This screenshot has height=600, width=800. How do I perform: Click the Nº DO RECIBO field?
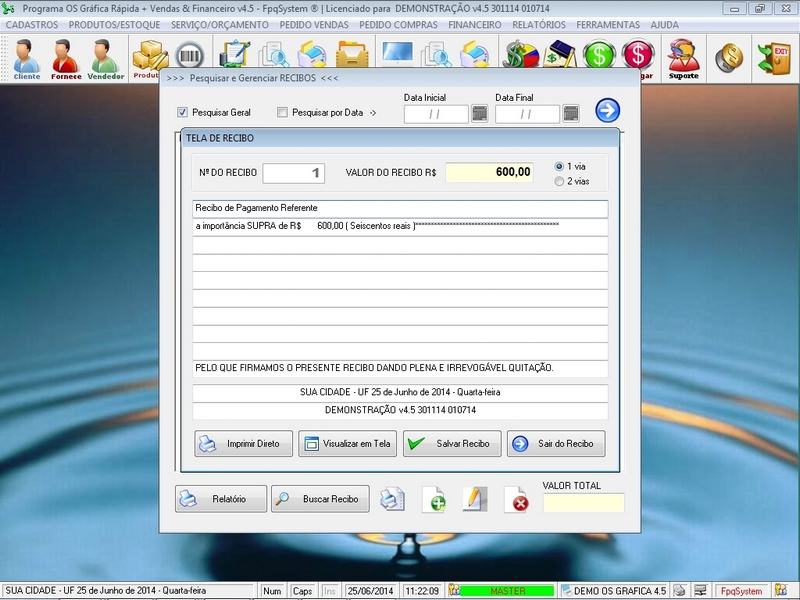point(293,173)
